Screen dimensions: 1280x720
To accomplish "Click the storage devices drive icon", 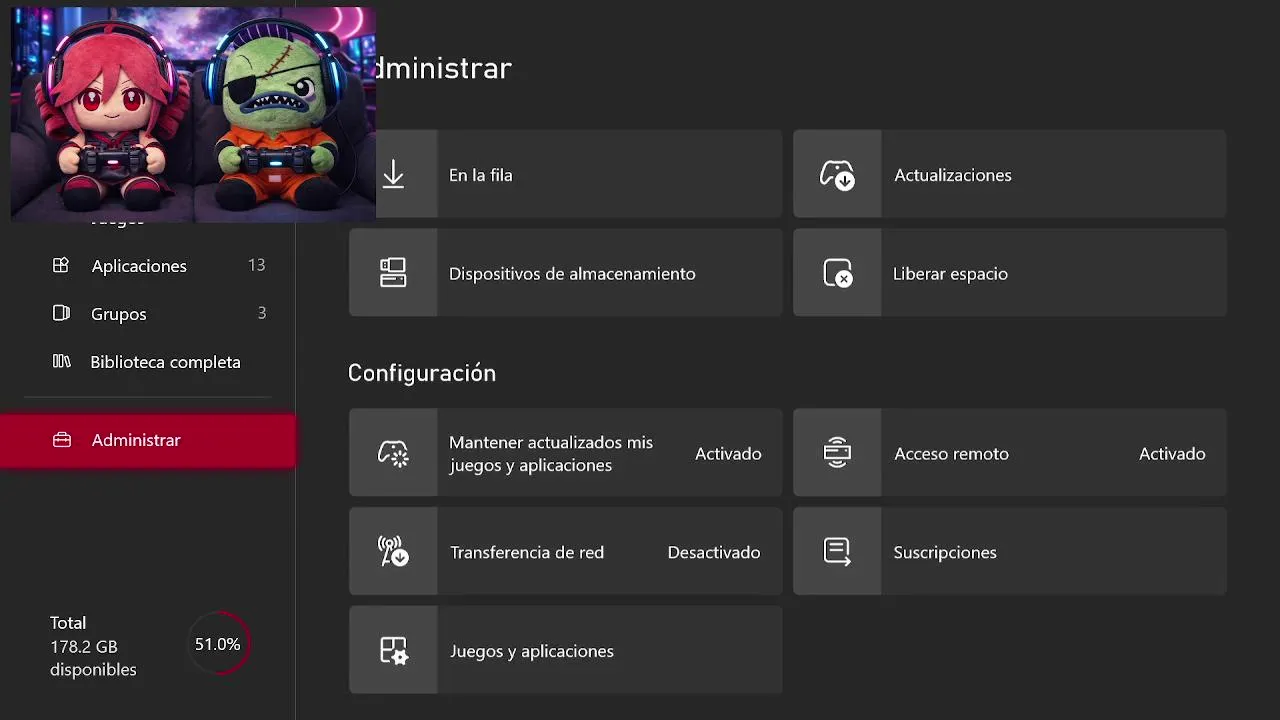I will pyautogui.click(x=393, y=273).
